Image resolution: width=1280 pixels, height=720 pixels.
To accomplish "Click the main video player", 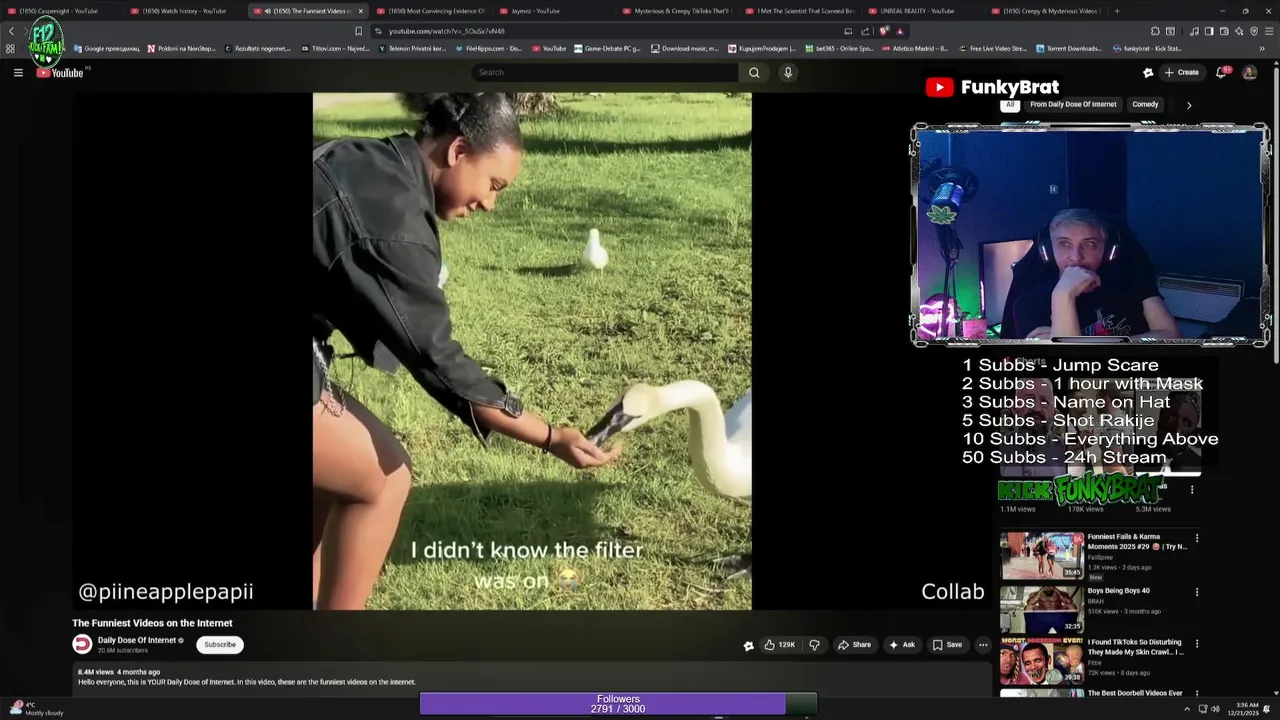I will tap(531, 351).
